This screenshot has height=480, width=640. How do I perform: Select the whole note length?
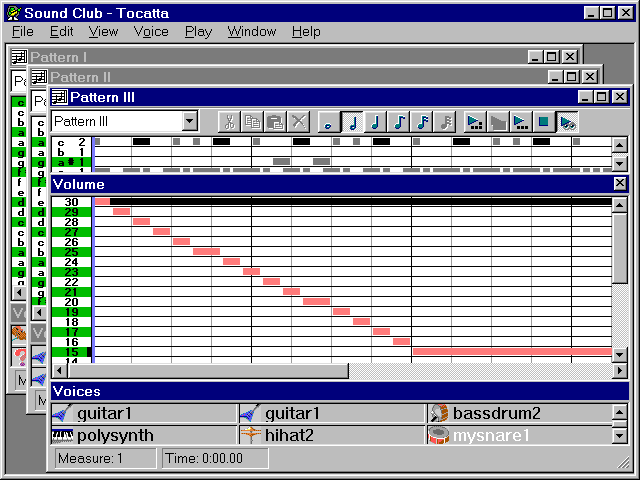pos(329,122)
